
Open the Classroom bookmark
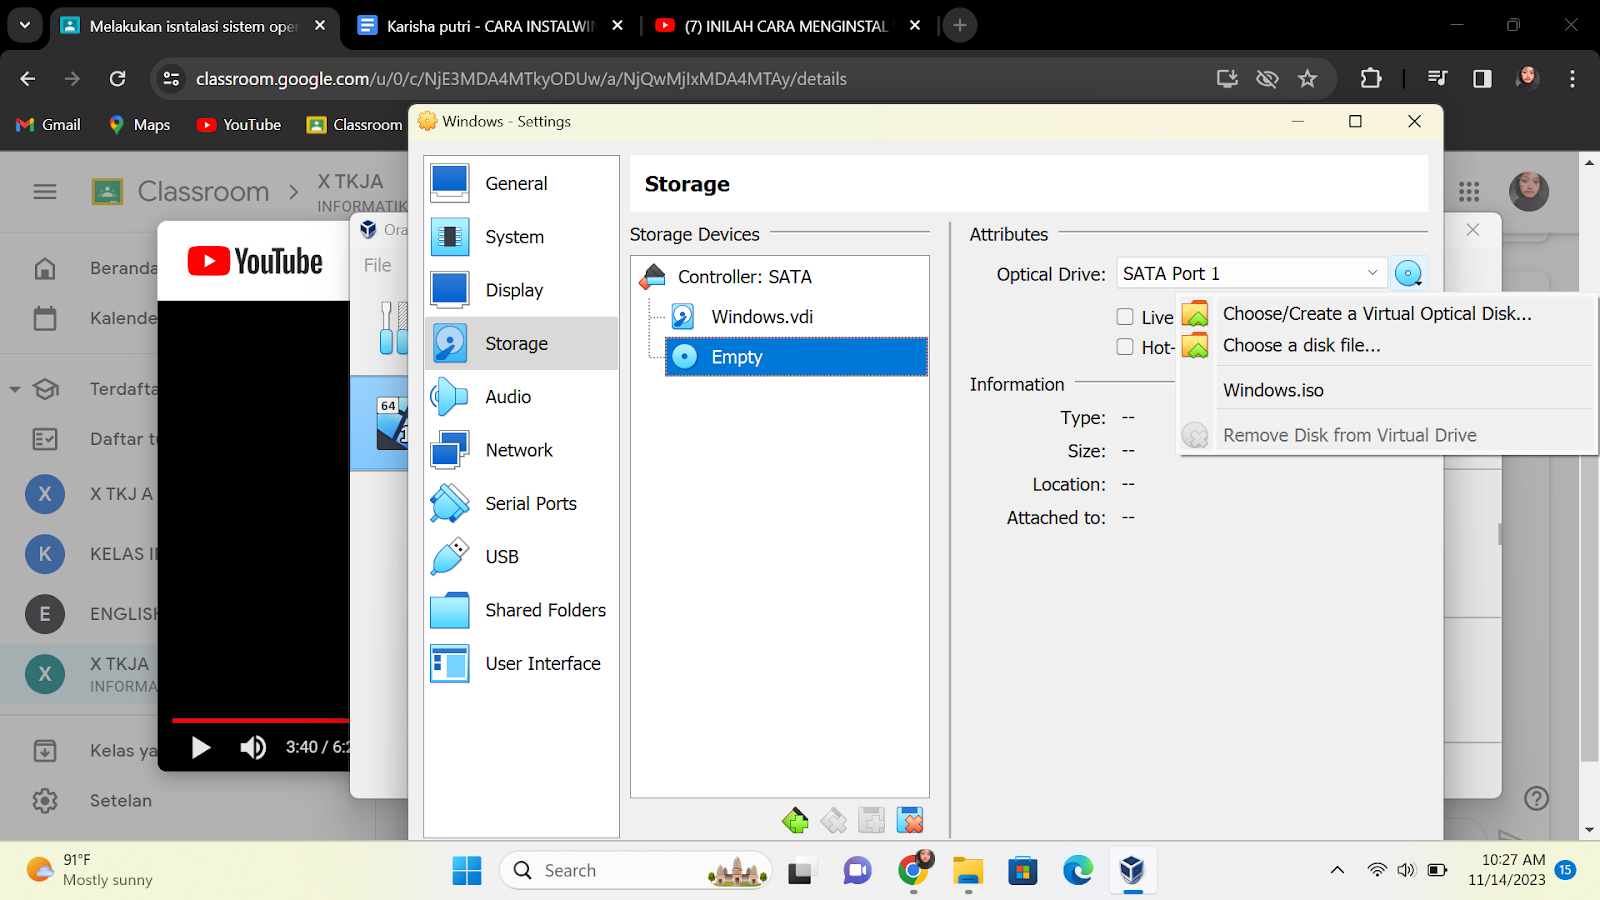tap(354, 125)
